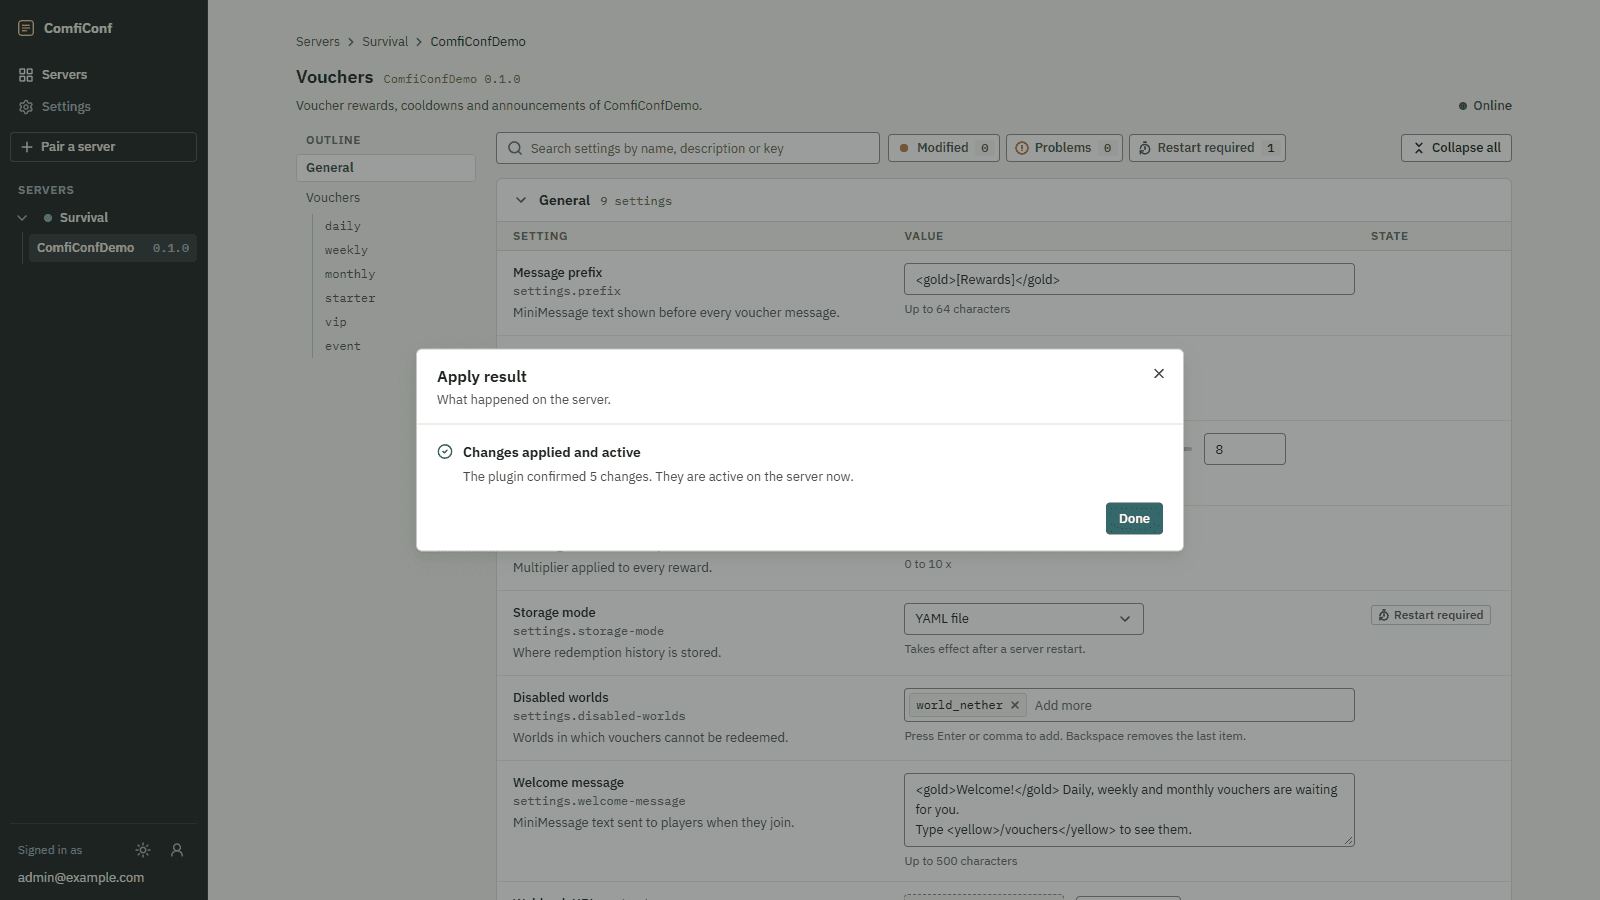The width and height of the screenshot is (1600, 900).
Task: Select the ComfiConfDemo plugin entry
Action: pos(112,248)
